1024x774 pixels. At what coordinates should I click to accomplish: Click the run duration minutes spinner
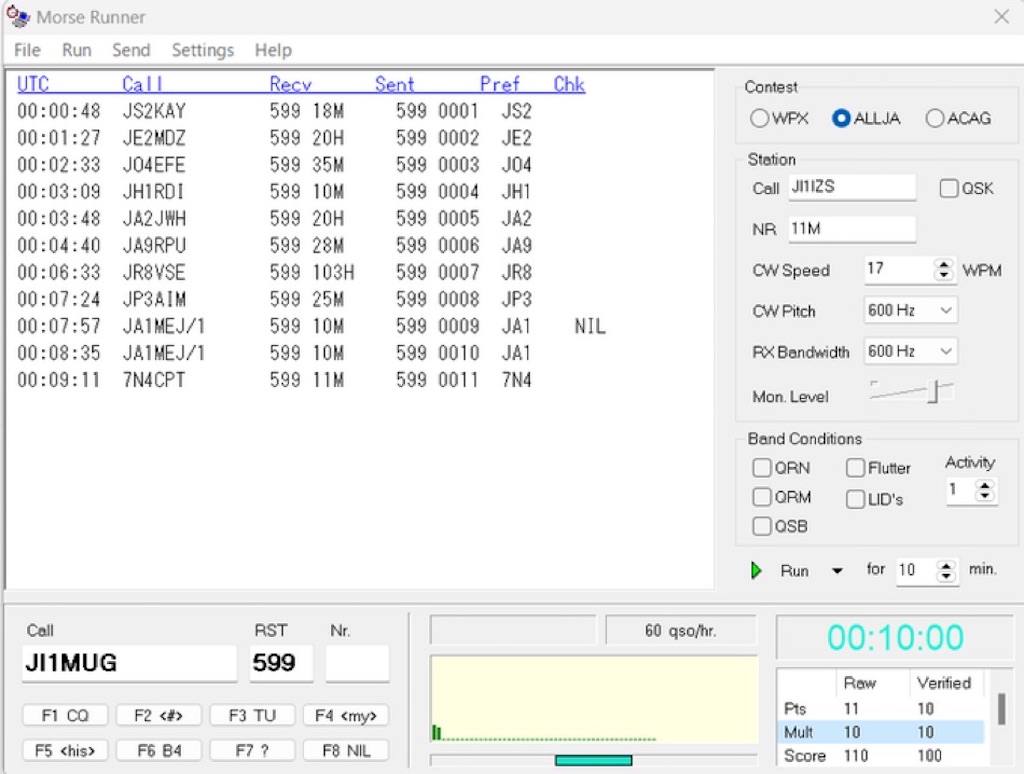946,570
